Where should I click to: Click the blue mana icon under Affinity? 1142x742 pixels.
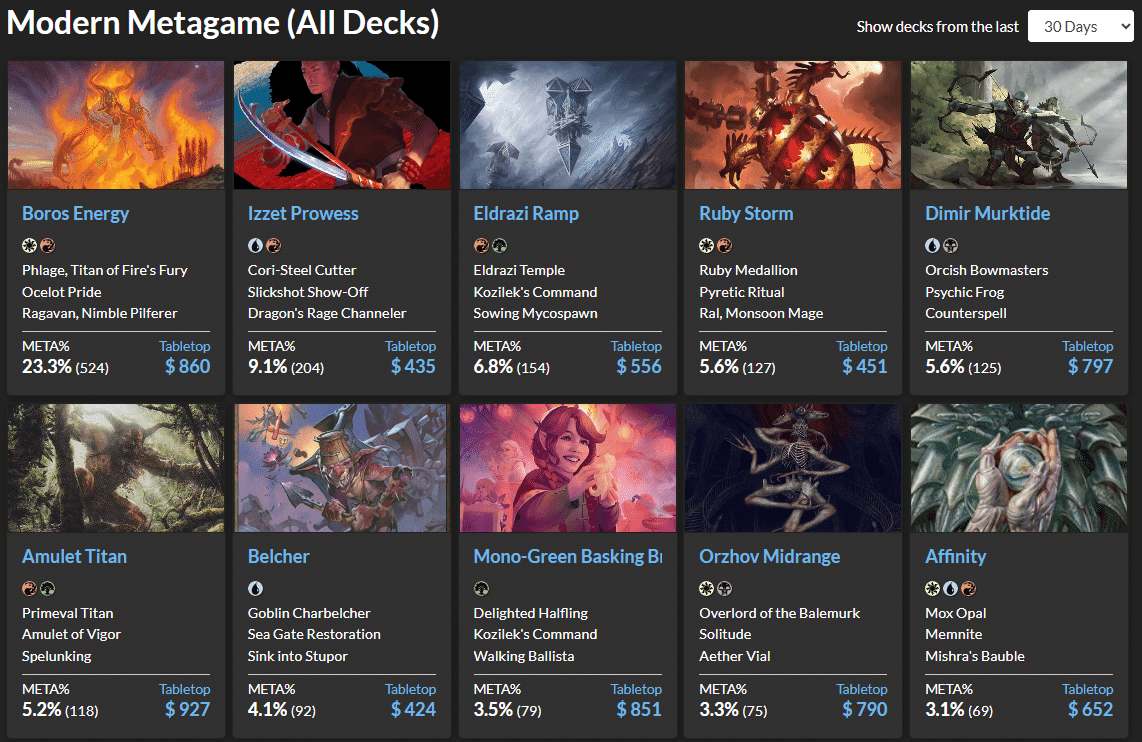(x=950, y=588)
